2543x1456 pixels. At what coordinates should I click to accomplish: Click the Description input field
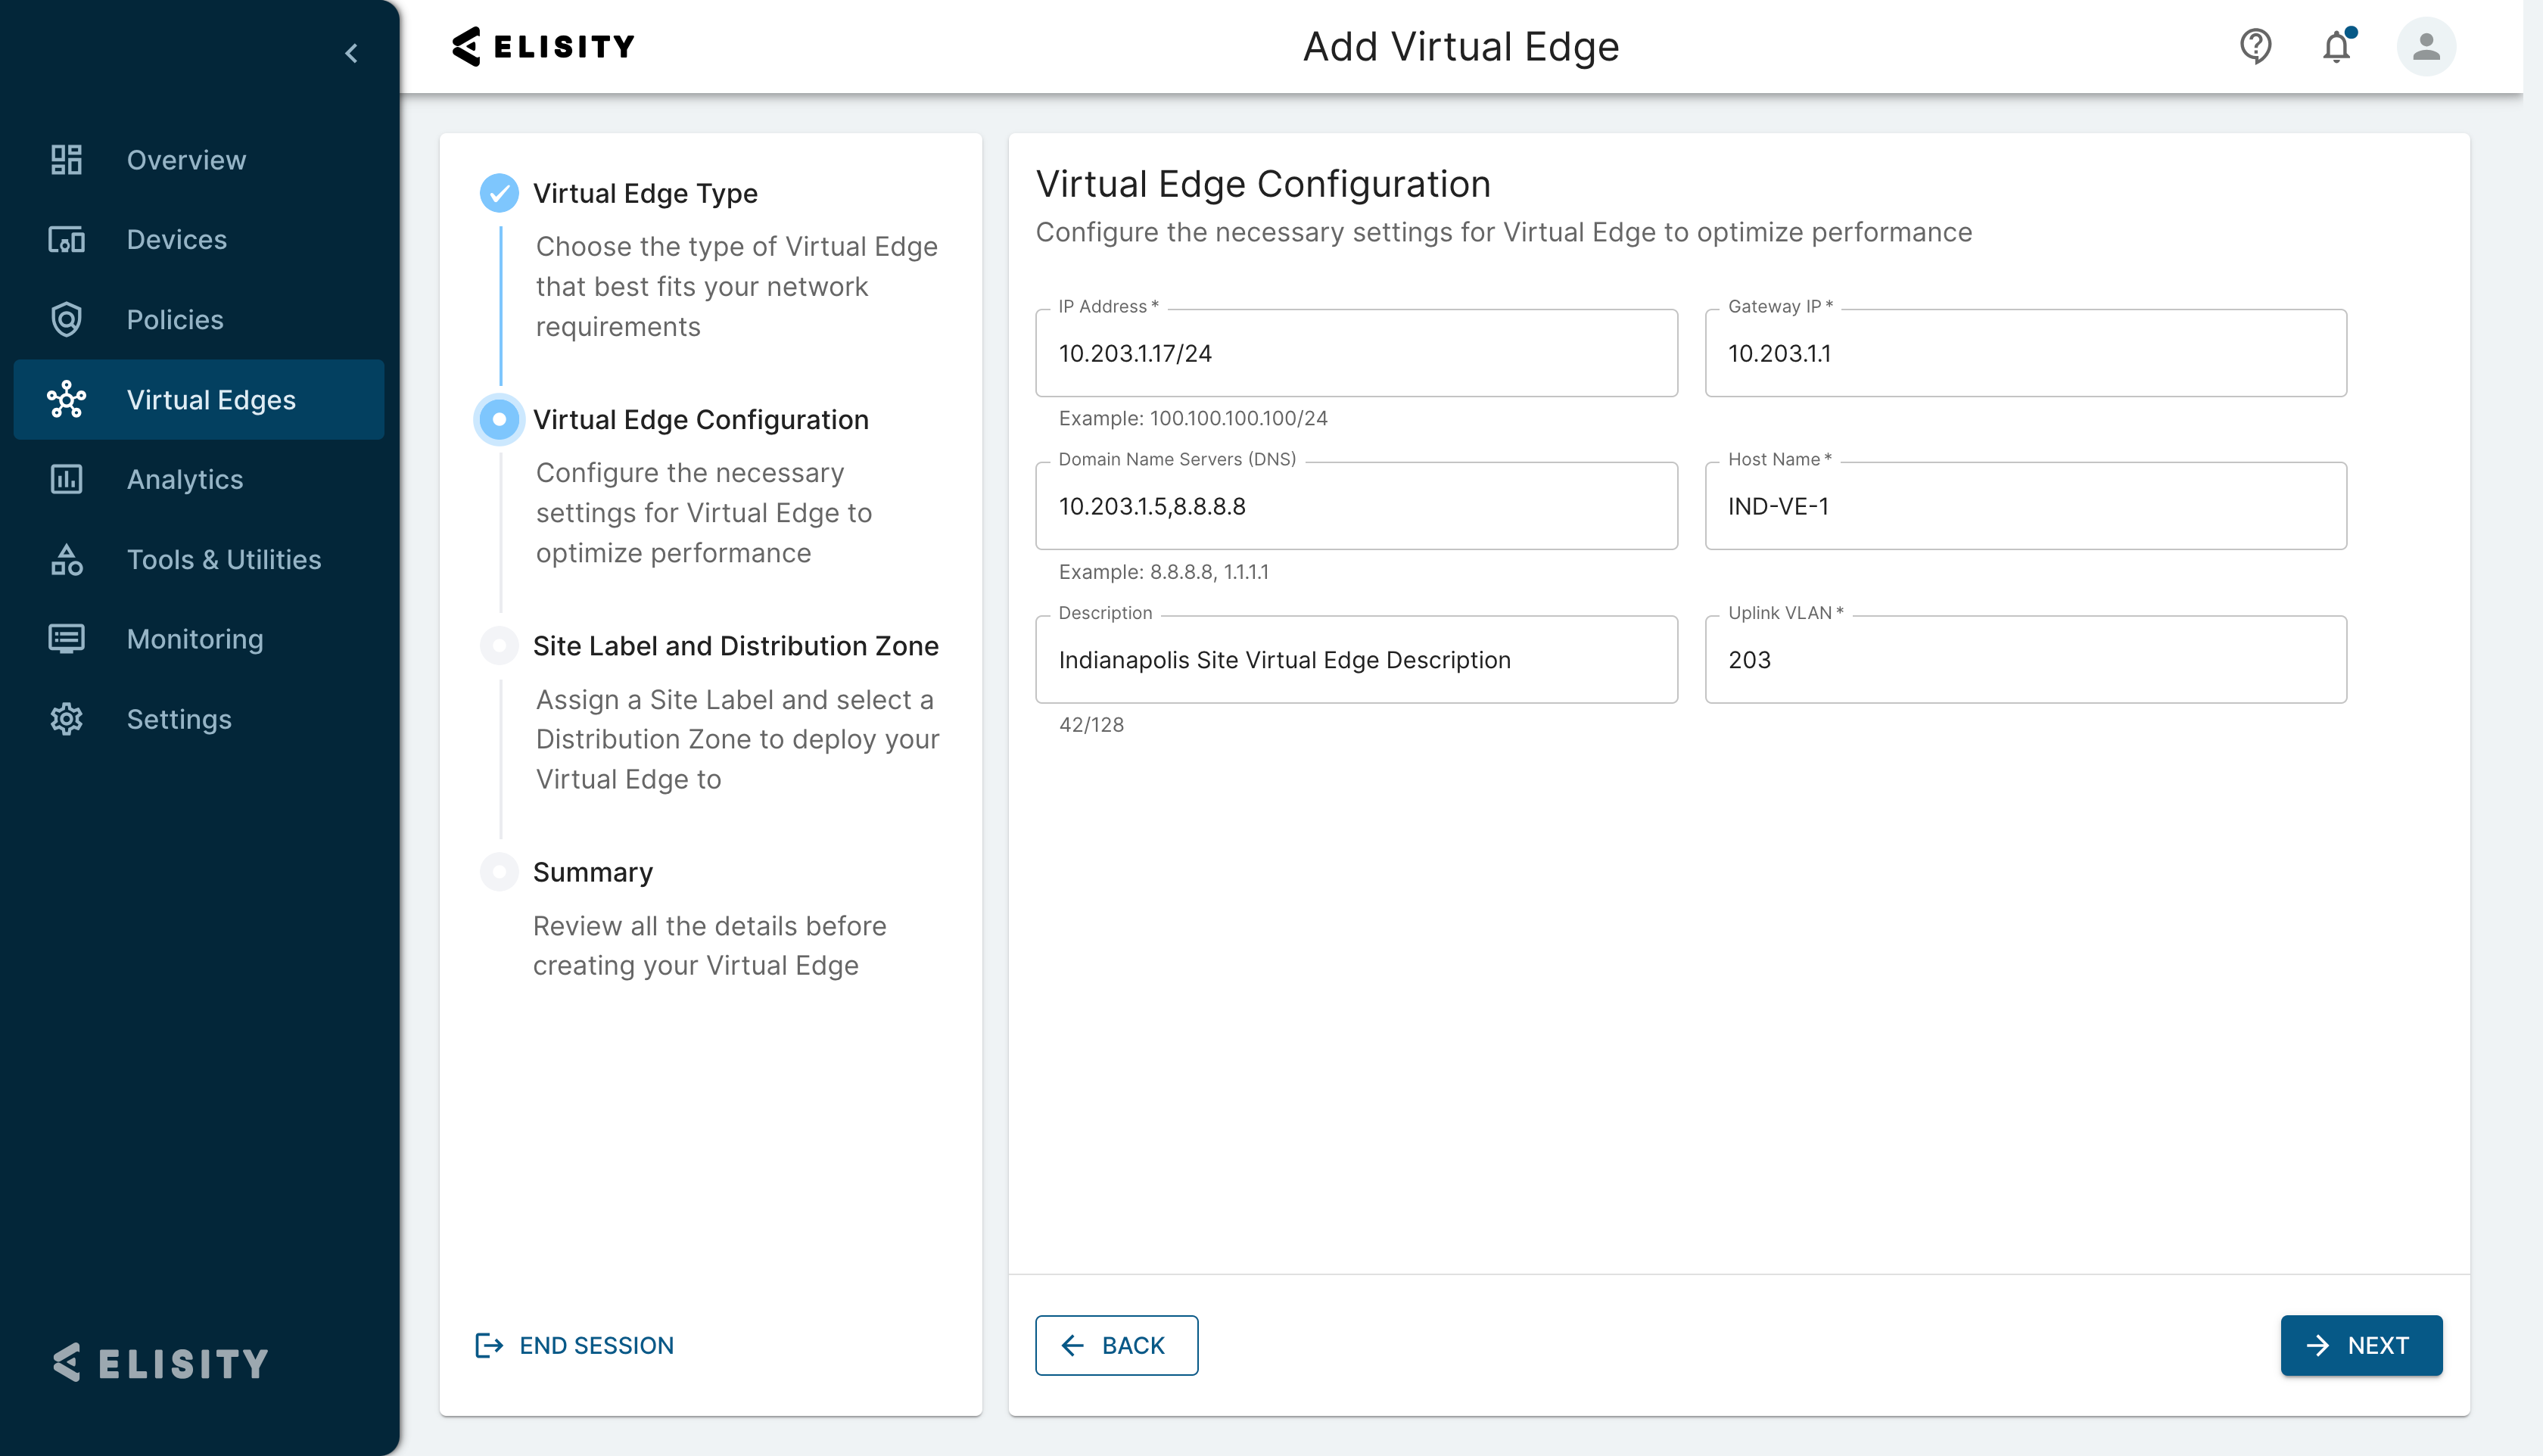point(1356,660)
